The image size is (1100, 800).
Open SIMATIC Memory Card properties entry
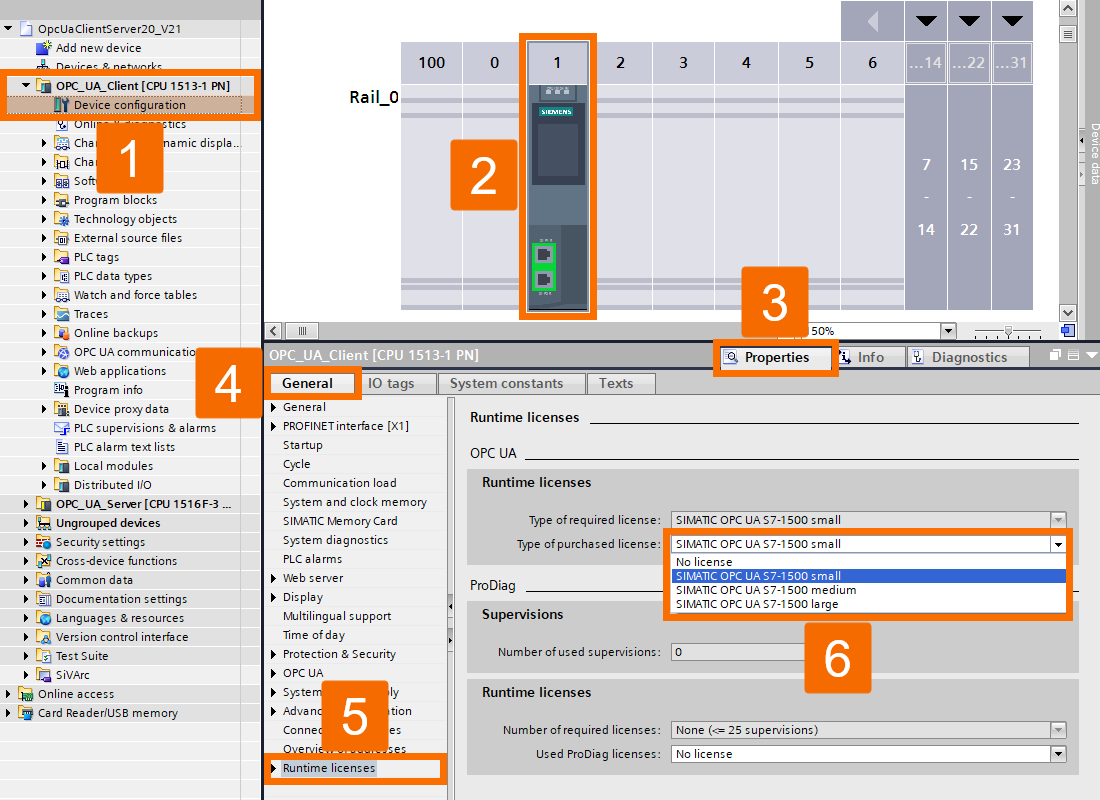pyautogui.click(x=340, y=521)
